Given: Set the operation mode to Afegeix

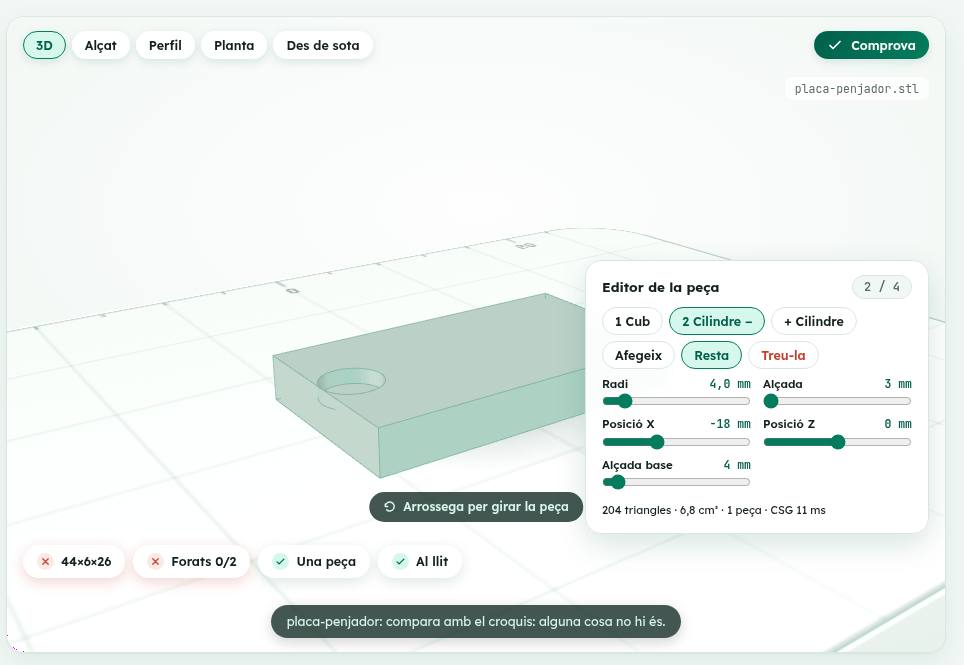Looking at the screenshot, I should point(638,355).
